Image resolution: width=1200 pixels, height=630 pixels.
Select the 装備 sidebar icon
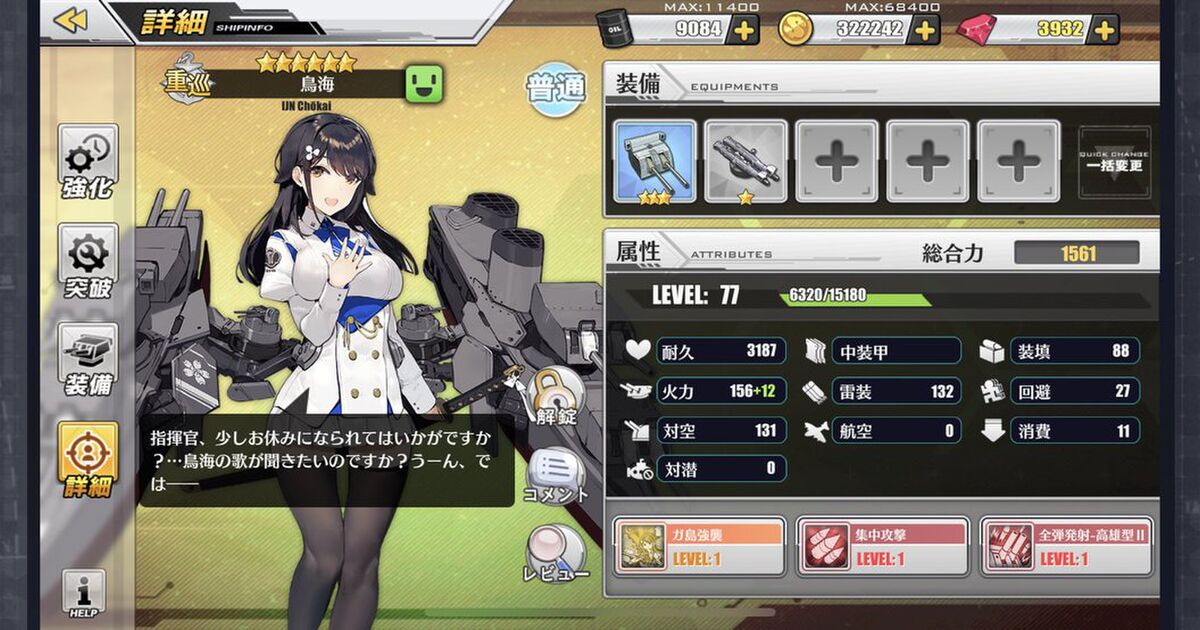[89, 362]
